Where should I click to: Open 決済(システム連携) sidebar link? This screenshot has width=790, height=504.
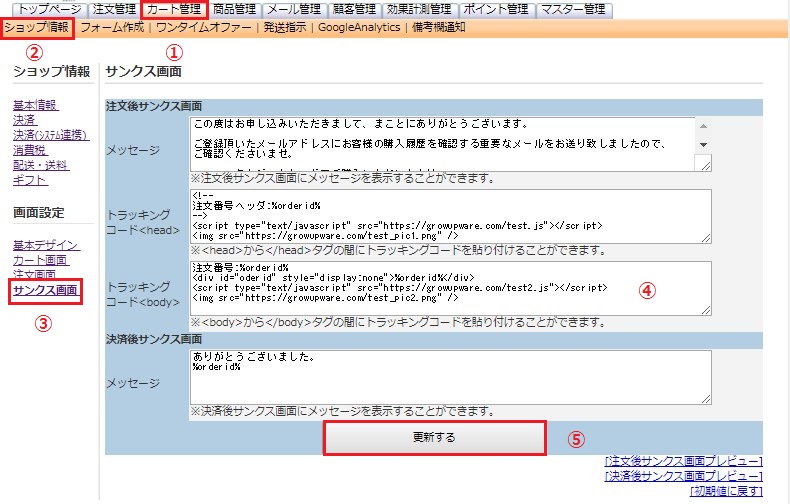click(51, 135)
